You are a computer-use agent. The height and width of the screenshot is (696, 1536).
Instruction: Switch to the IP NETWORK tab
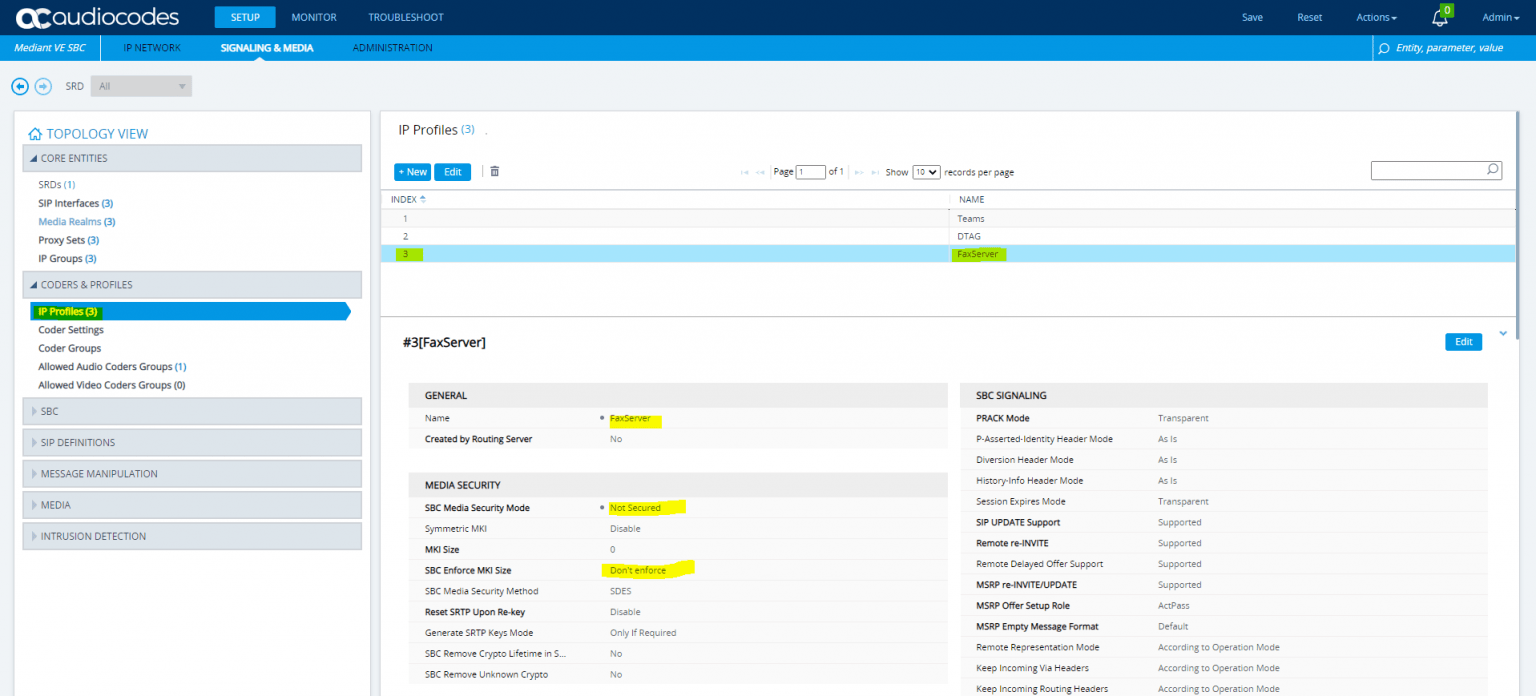pyautogui.click(x=152, y=47)
